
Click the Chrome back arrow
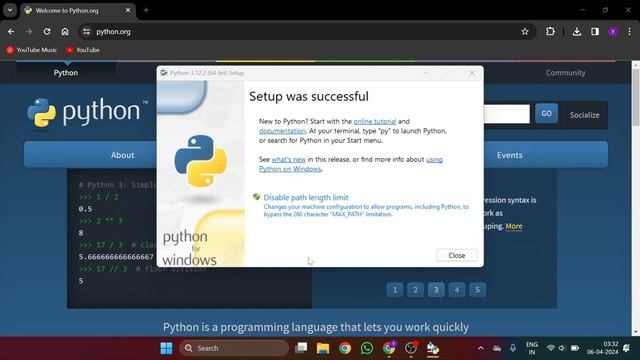click(x=11, y=31)
